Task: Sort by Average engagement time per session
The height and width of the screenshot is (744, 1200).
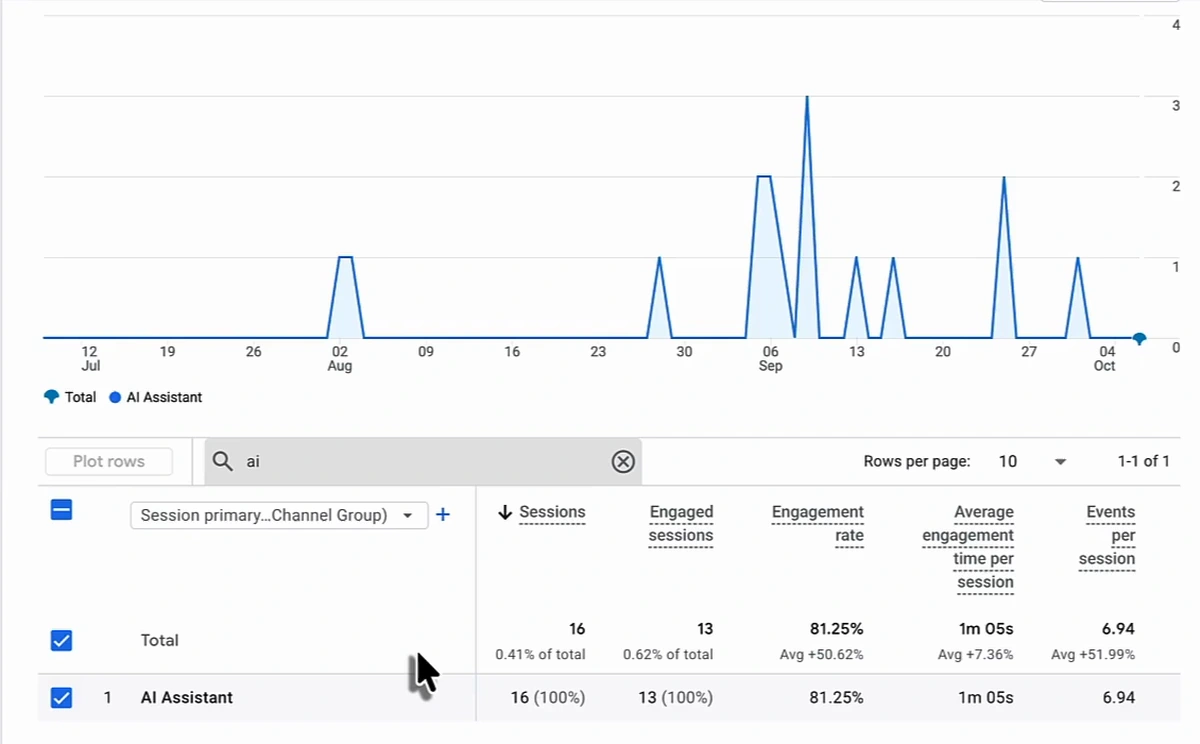Action: click(968, 547)
